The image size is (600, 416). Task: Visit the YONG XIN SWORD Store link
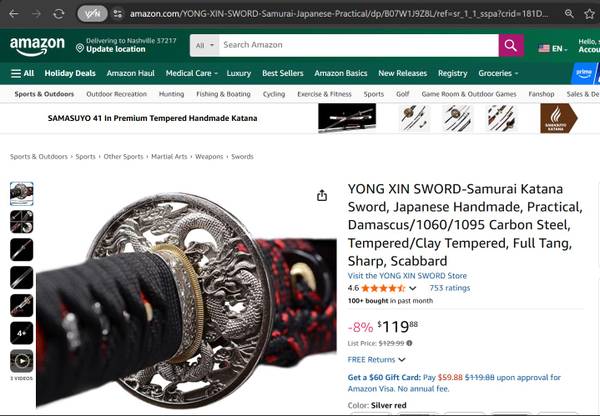click(x=407, y=276)
